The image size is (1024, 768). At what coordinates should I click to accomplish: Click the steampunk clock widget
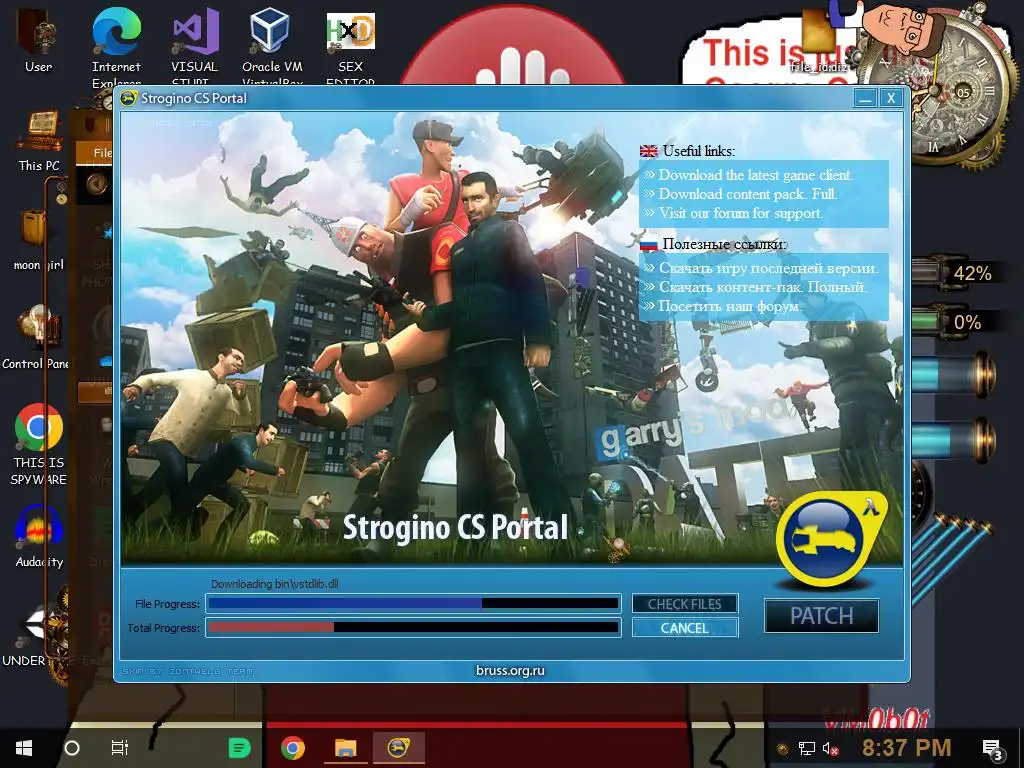(961, 91)
